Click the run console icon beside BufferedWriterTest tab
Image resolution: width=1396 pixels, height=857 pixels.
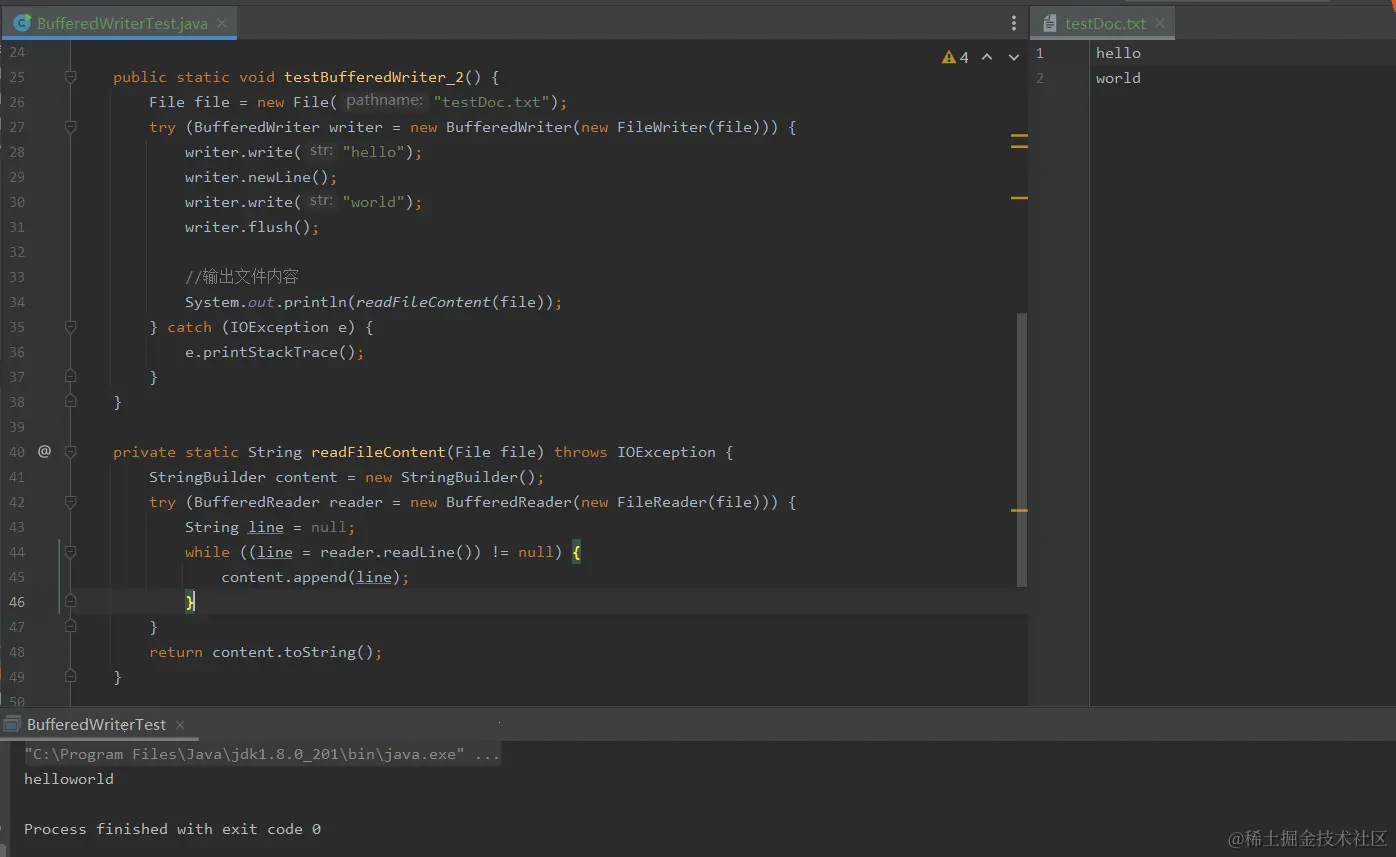coord(12,724)
